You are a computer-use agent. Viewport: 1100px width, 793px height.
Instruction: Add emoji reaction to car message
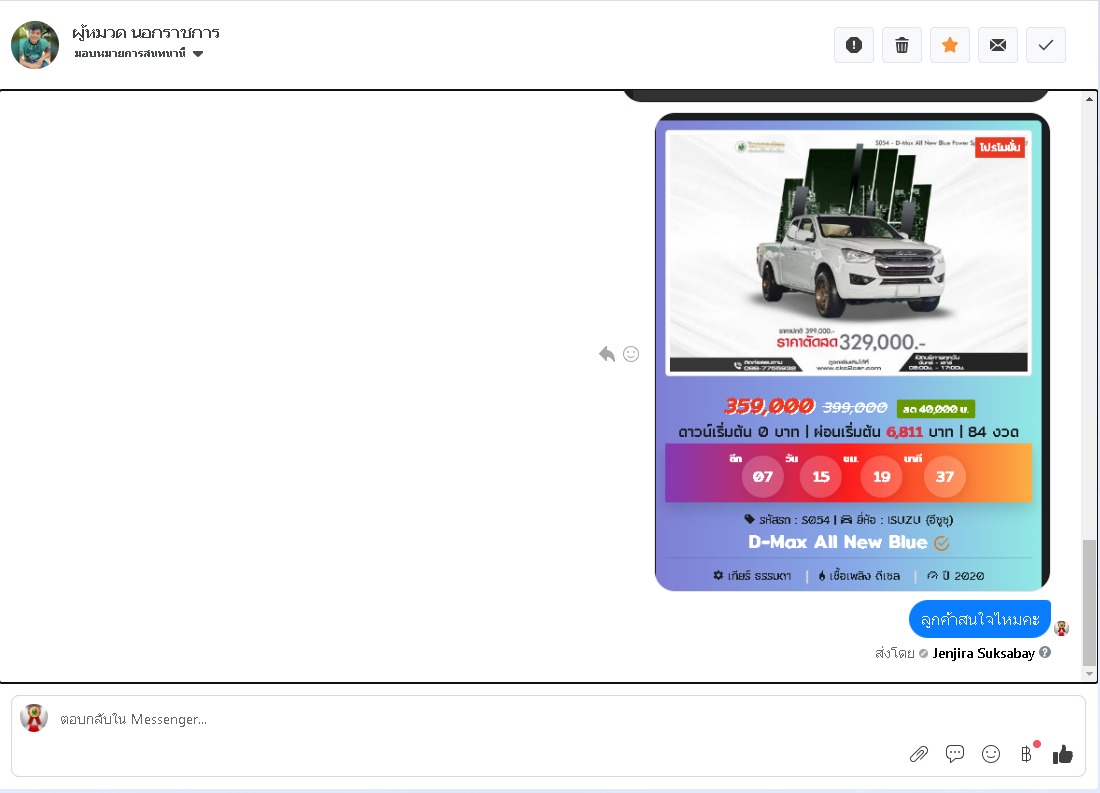631,354
